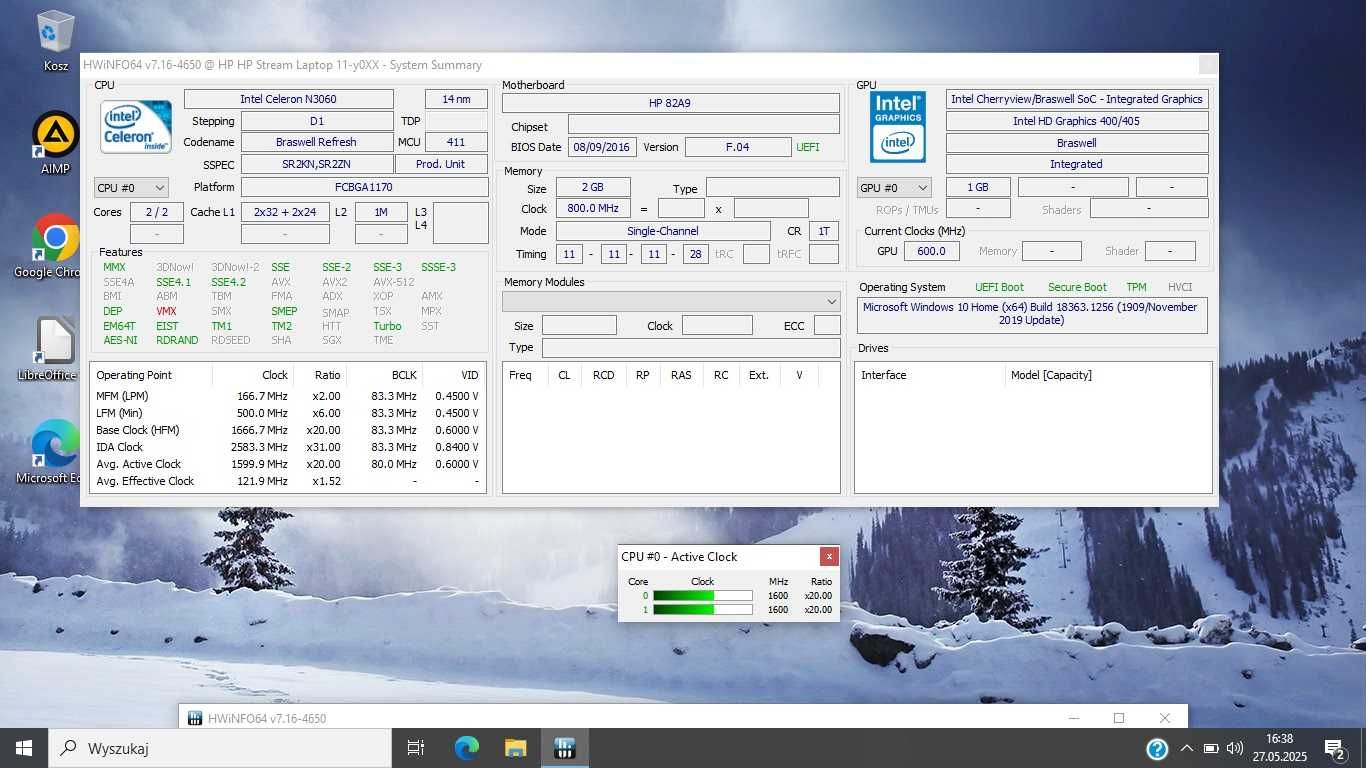Click the Intel Graphics logo
1366x768 pixels.
(898, 126)
